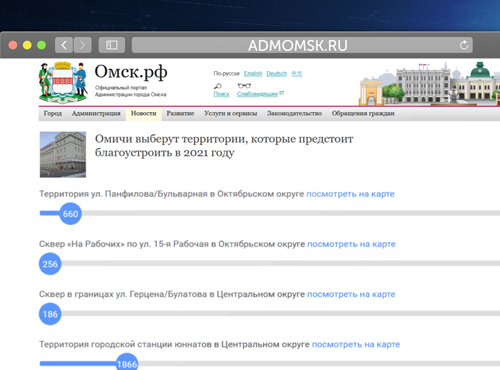Click the glasses accessibility icon
This screenshot has height=370, width=500.
coord(244,86)
